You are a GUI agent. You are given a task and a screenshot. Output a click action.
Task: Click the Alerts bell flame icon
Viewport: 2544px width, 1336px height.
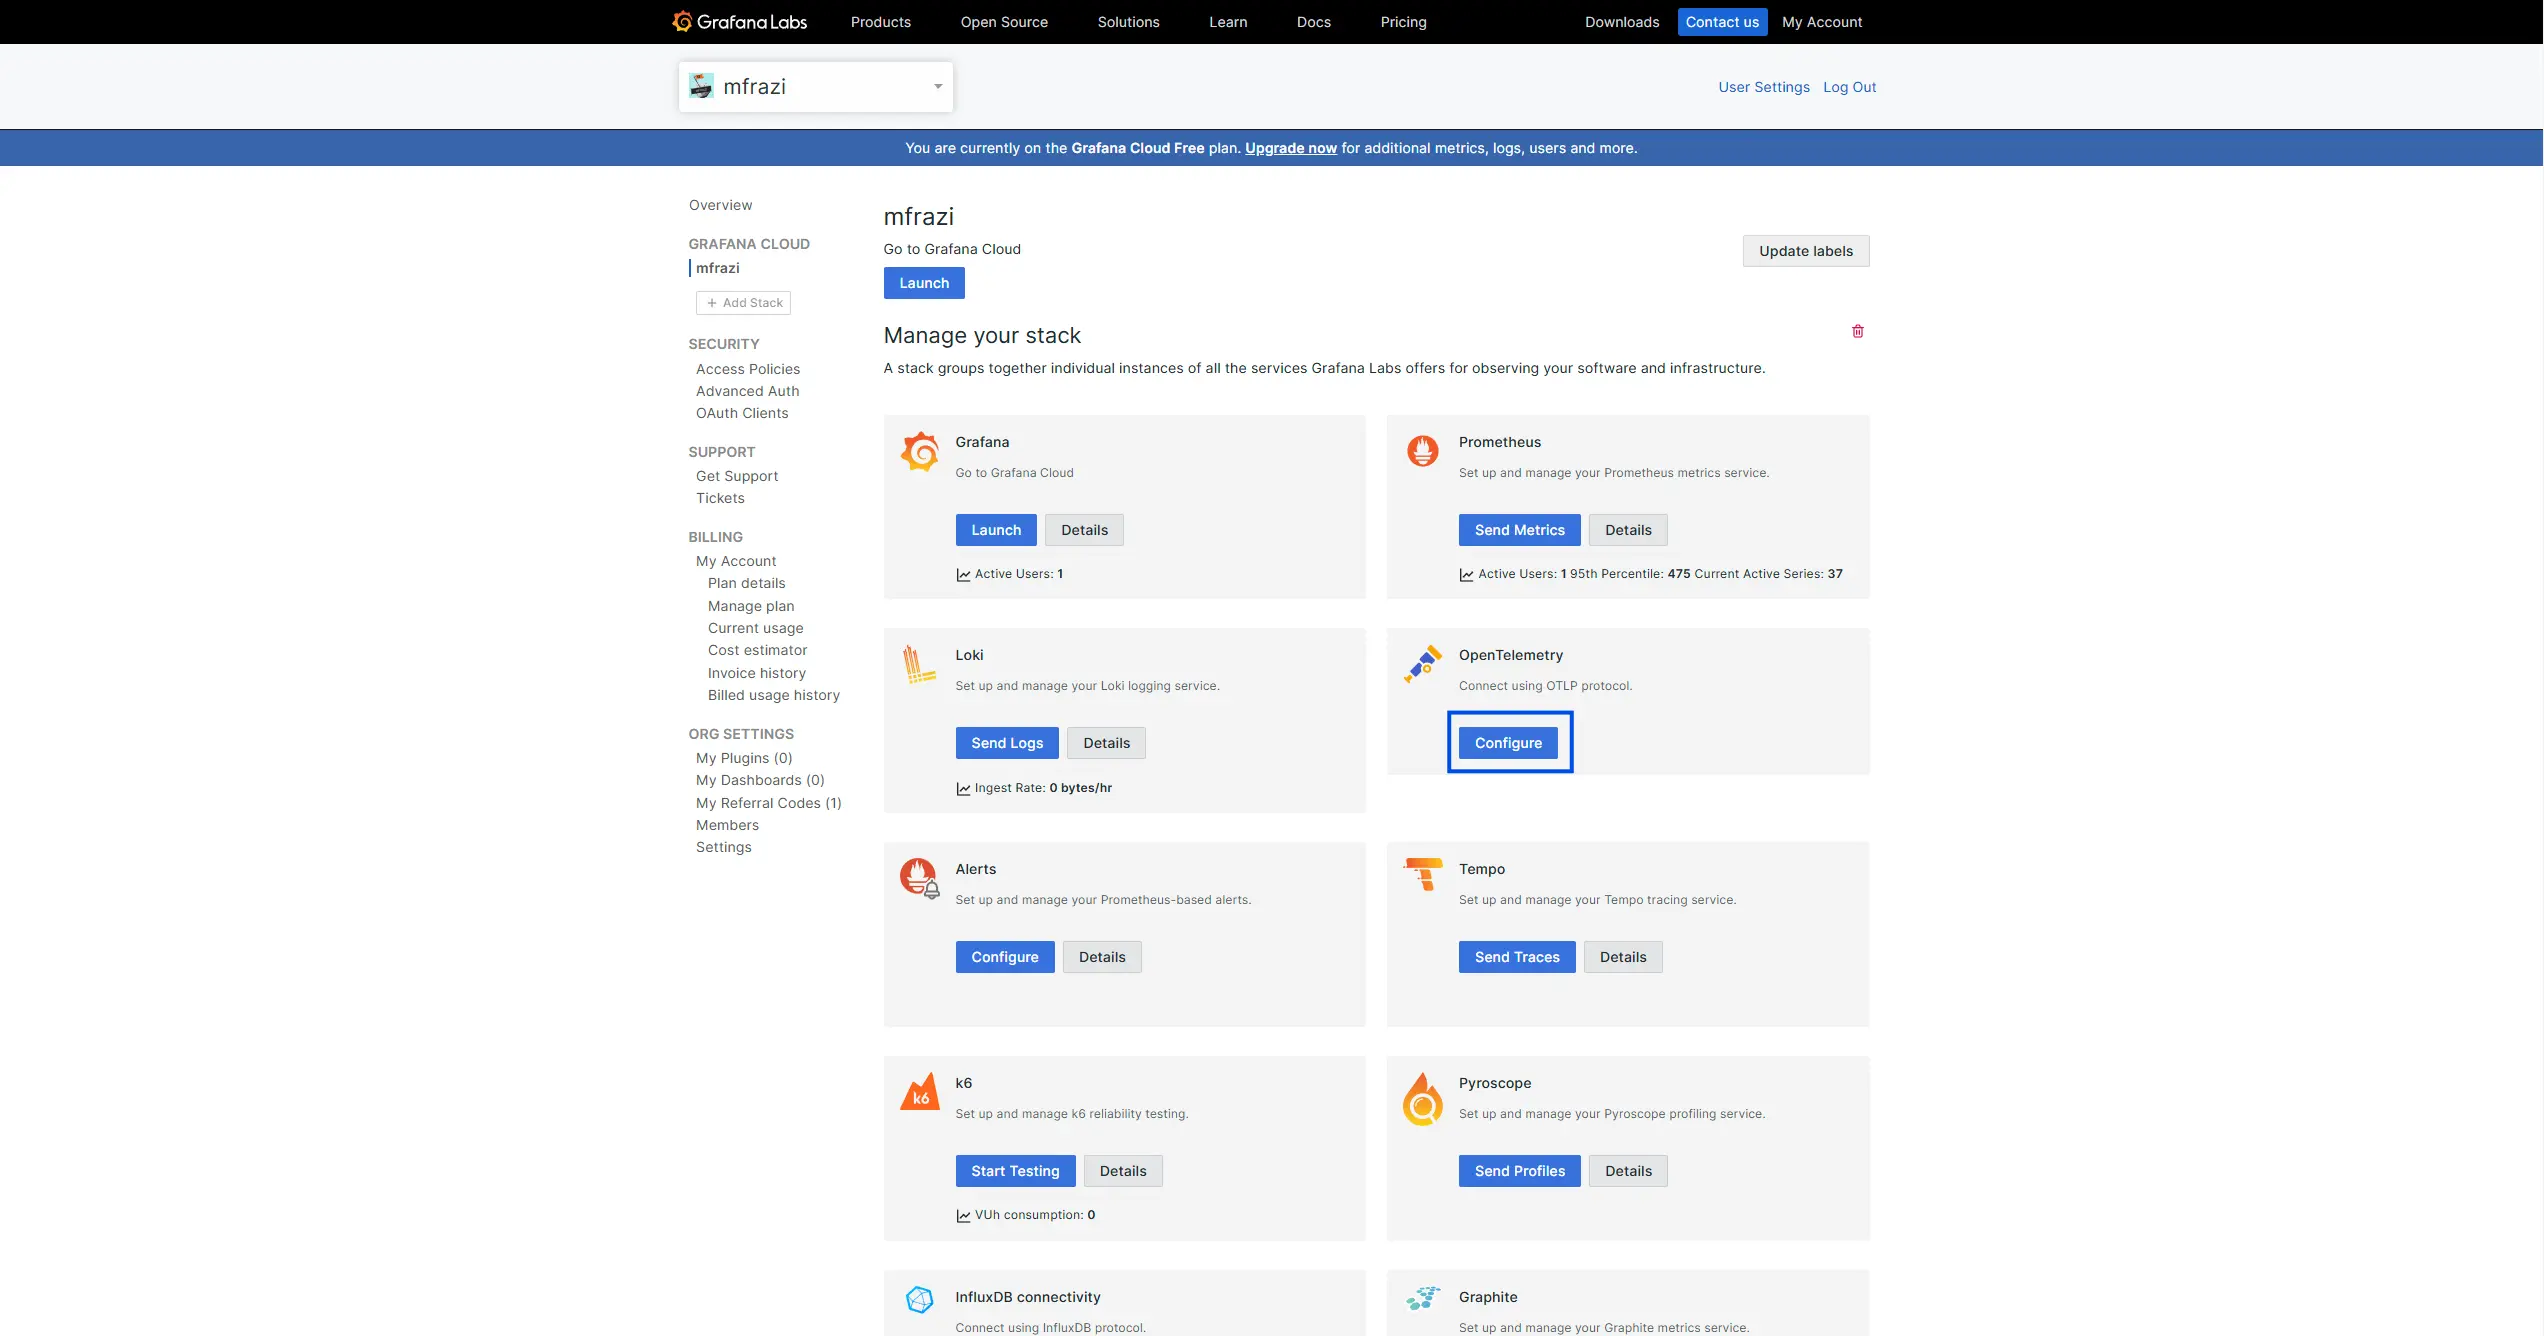pyautogui.click(x=919, y=878)
